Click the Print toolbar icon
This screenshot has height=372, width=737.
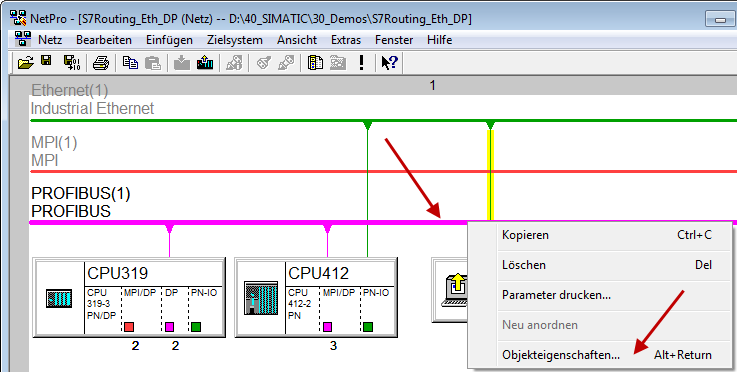tap(101, 63)
